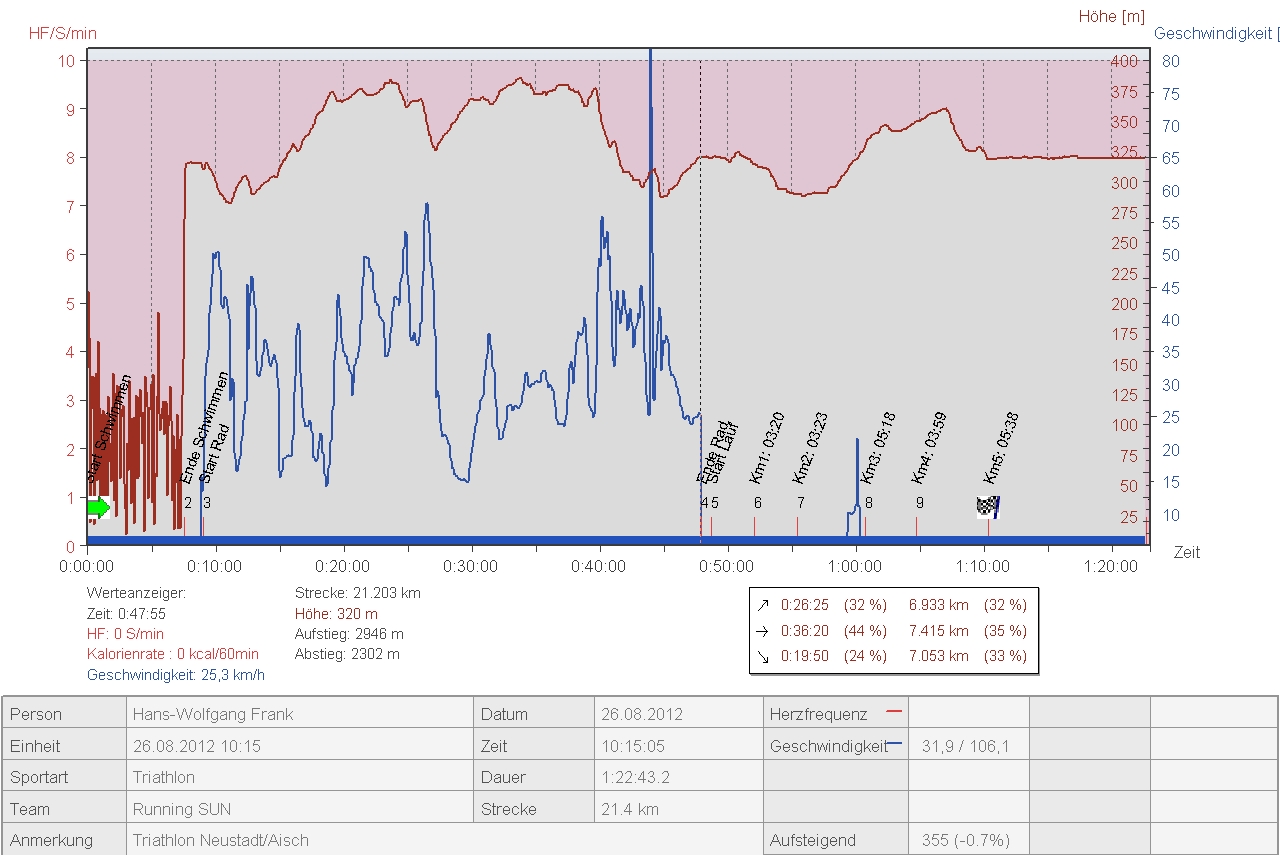Screen dimensions: 1280x855
Task: Select the Sportart value Triathlon
Action: coord(164,777)
